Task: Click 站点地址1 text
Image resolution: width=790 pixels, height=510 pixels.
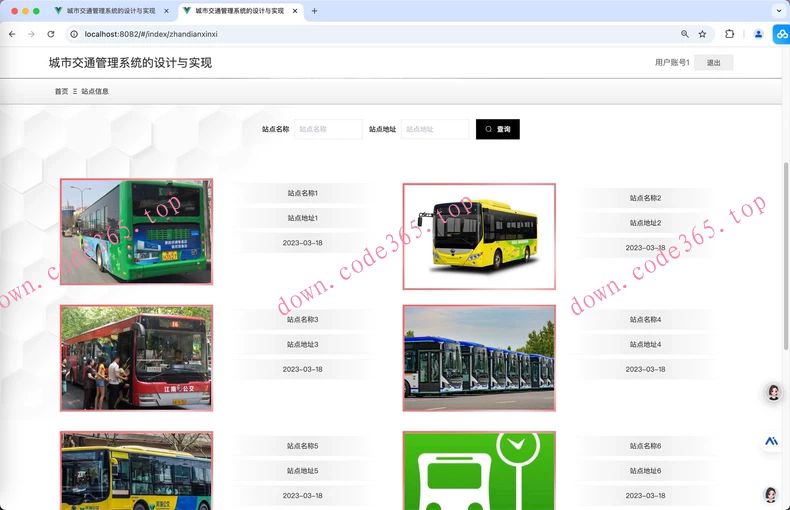Action: click(302, 218)
